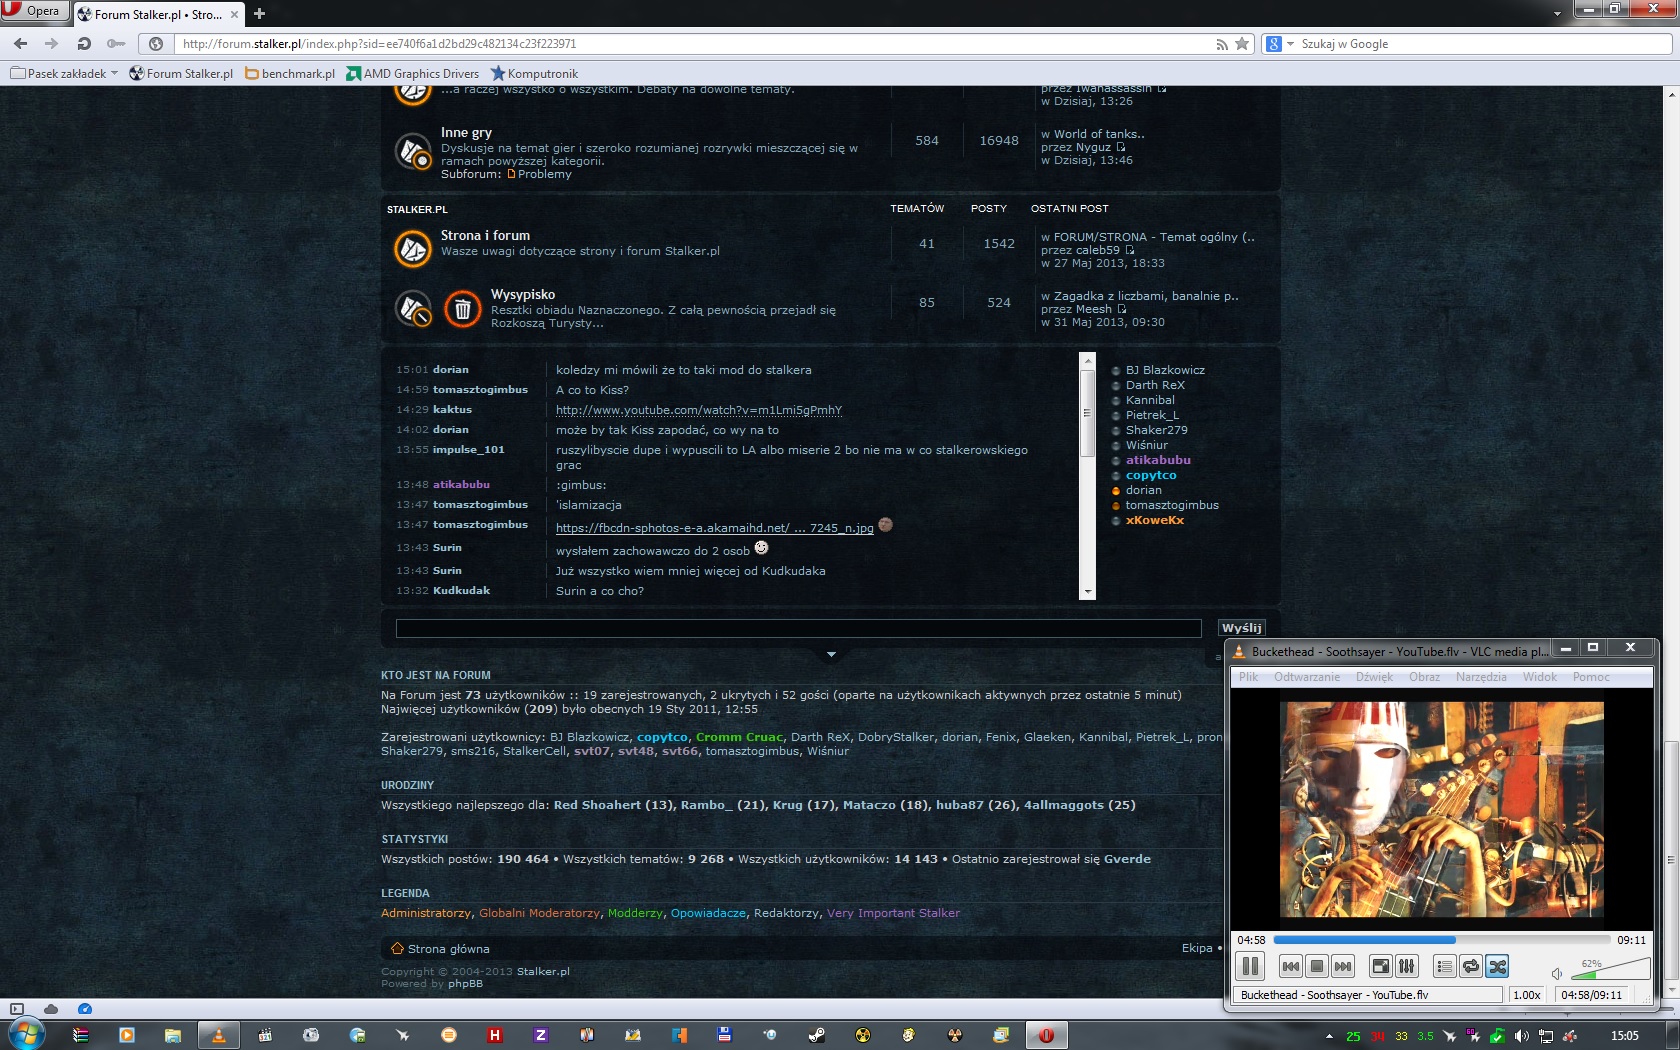The image size is (1680, 1050).
Task: Skip to next track in VLC
Action: coord(1343,966)
